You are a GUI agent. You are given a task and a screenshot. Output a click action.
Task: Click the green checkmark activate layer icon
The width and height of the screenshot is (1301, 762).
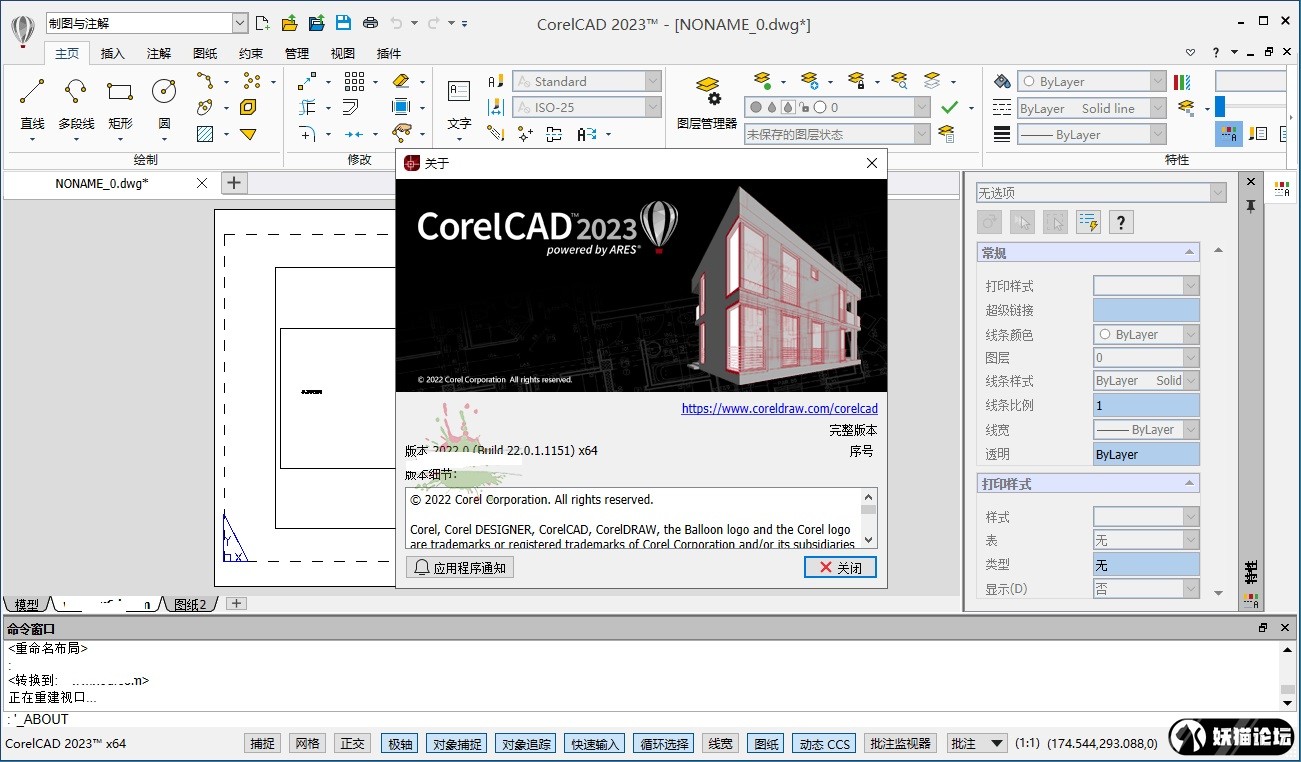950,107
